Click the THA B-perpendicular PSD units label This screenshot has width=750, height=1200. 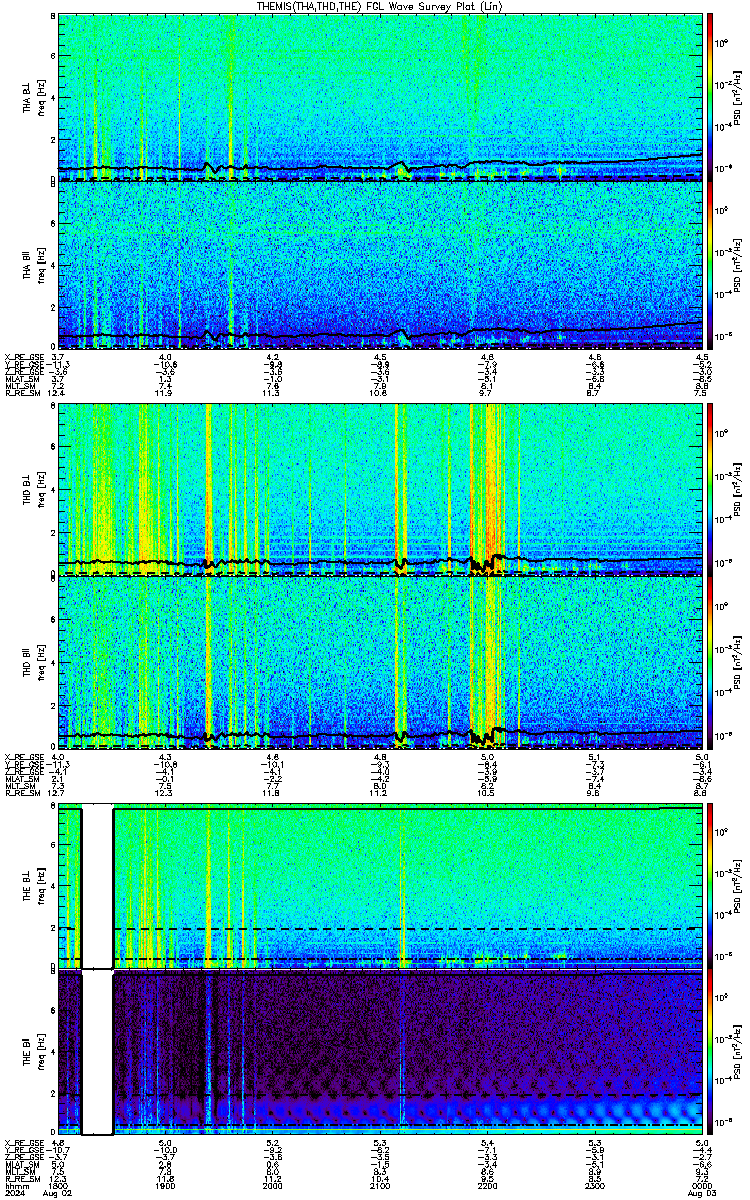click(x=737, y=96)
